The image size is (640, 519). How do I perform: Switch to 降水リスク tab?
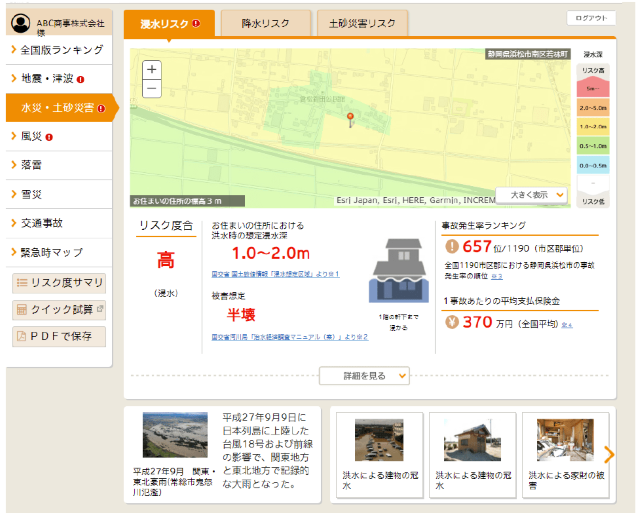tap(264, 23)
